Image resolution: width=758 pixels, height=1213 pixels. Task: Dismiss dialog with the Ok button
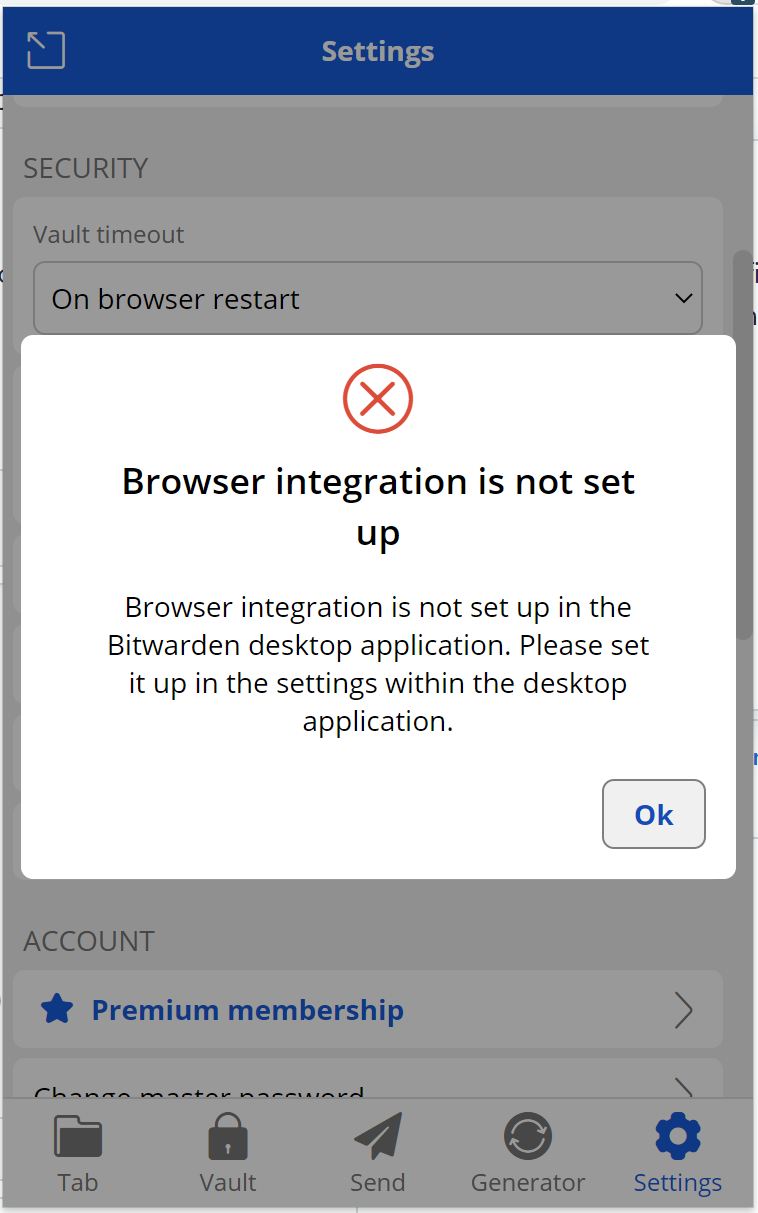653,814
